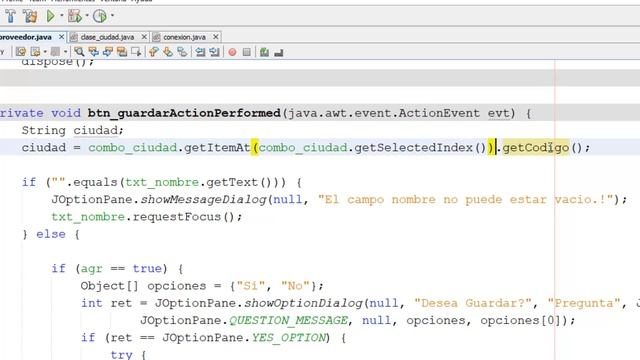Click the YES_OPTION constant

[289, 338]
